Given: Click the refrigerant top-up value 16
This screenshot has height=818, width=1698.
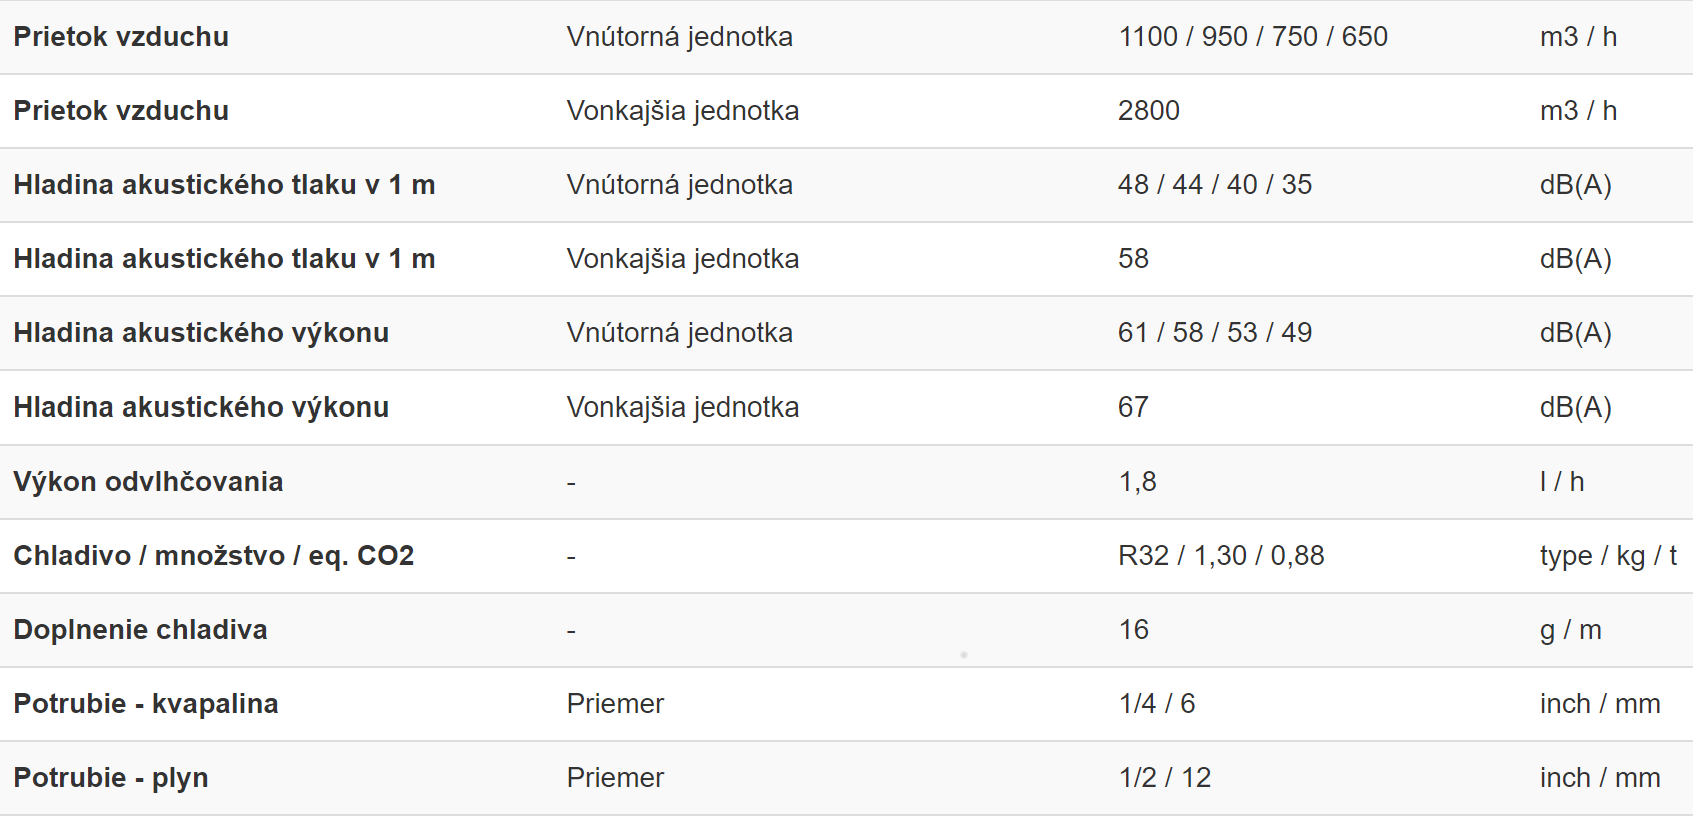Looking at the screenshot, I should [1134, 630].
